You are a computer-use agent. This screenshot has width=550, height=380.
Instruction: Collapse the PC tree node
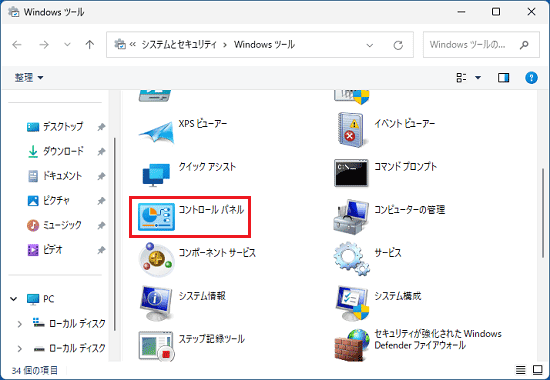click(x=14, y=299)
